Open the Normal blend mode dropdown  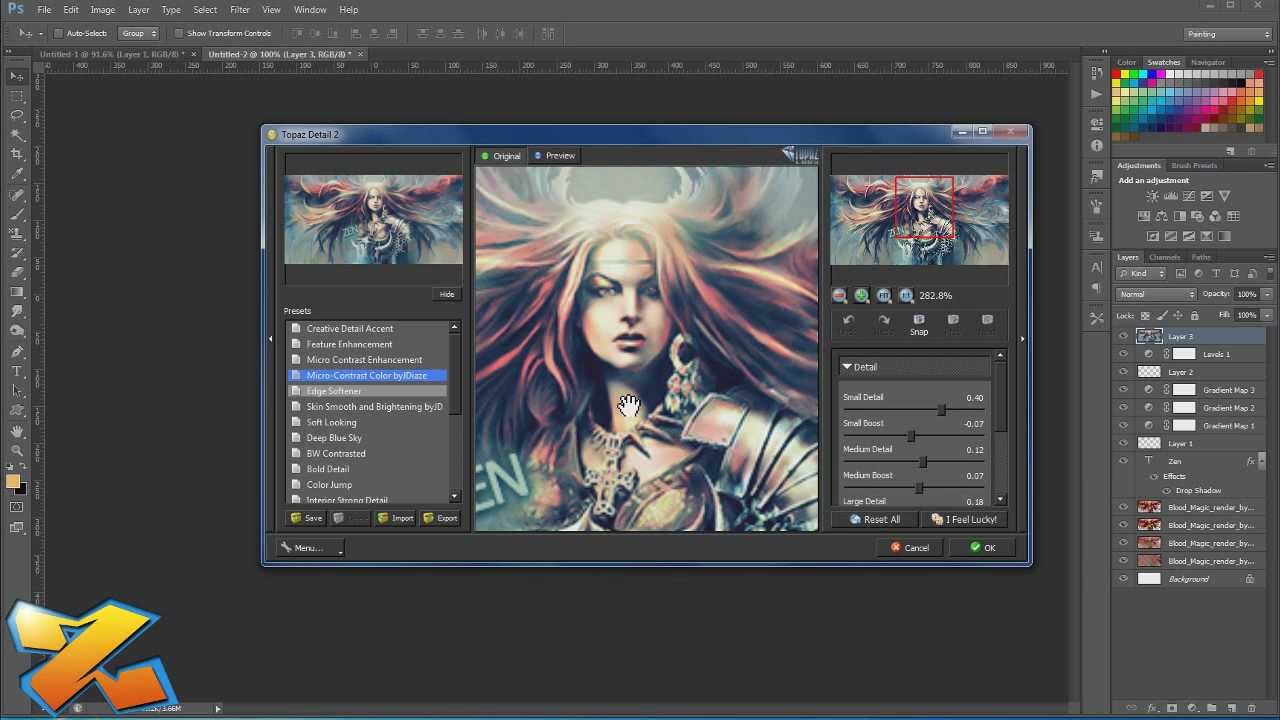1157,294
